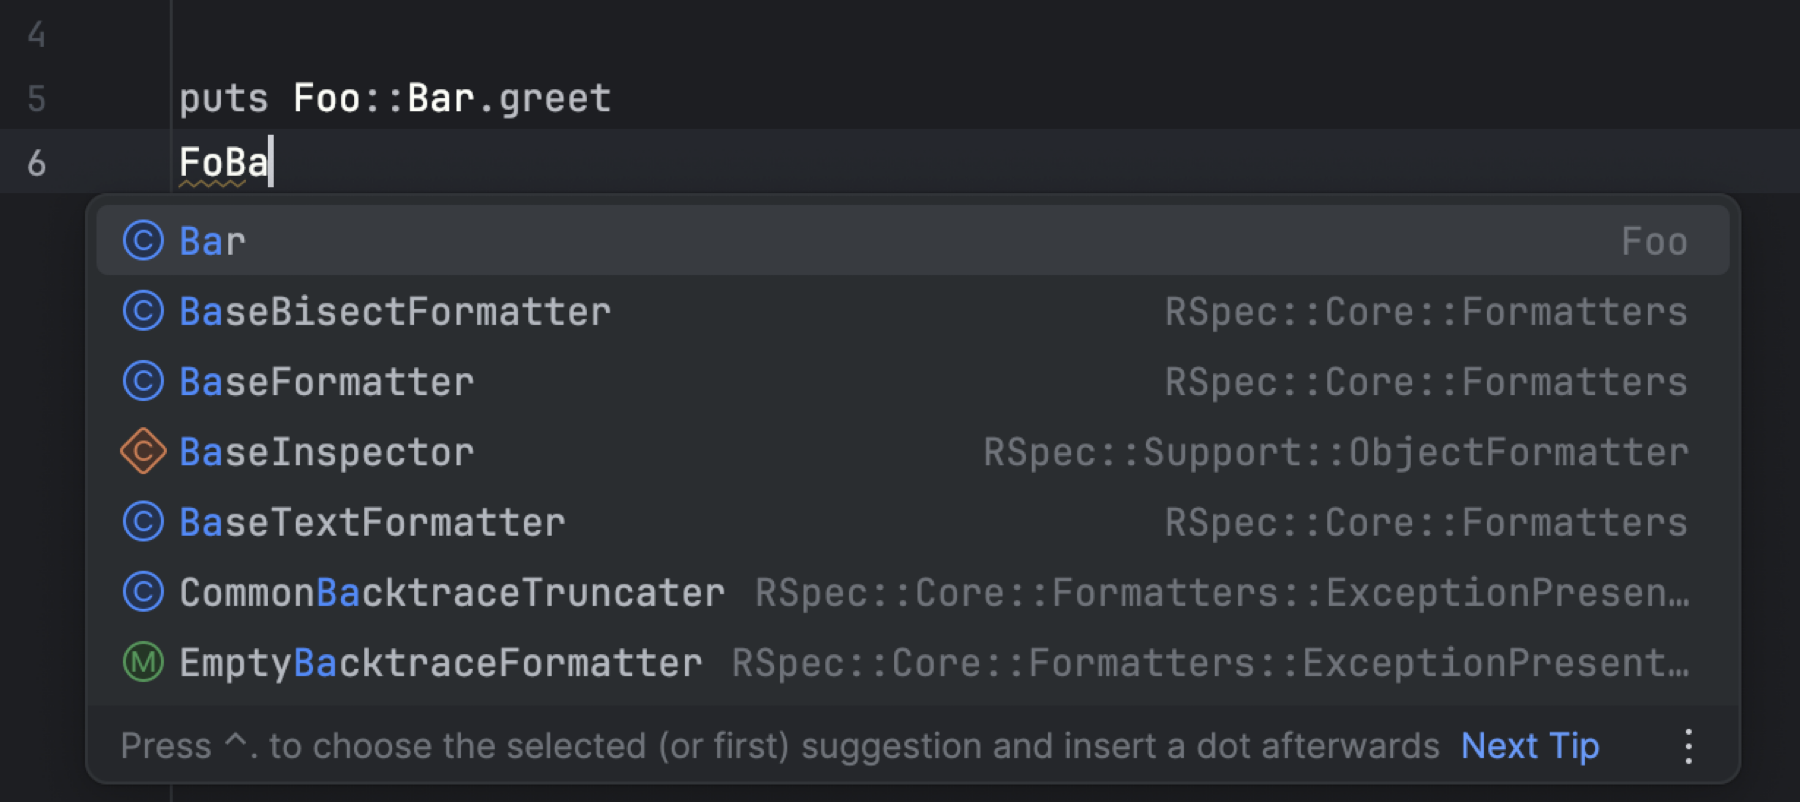The height and width of the screenshot is (802, 1800).
Task: Place the cursor in the FoBa text
Action: coord(224,162)
